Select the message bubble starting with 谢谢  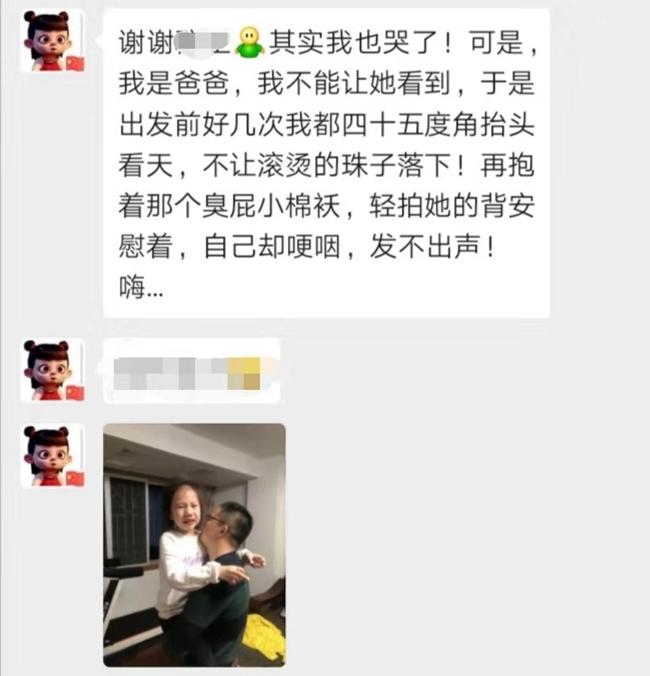tap(327, 164)
